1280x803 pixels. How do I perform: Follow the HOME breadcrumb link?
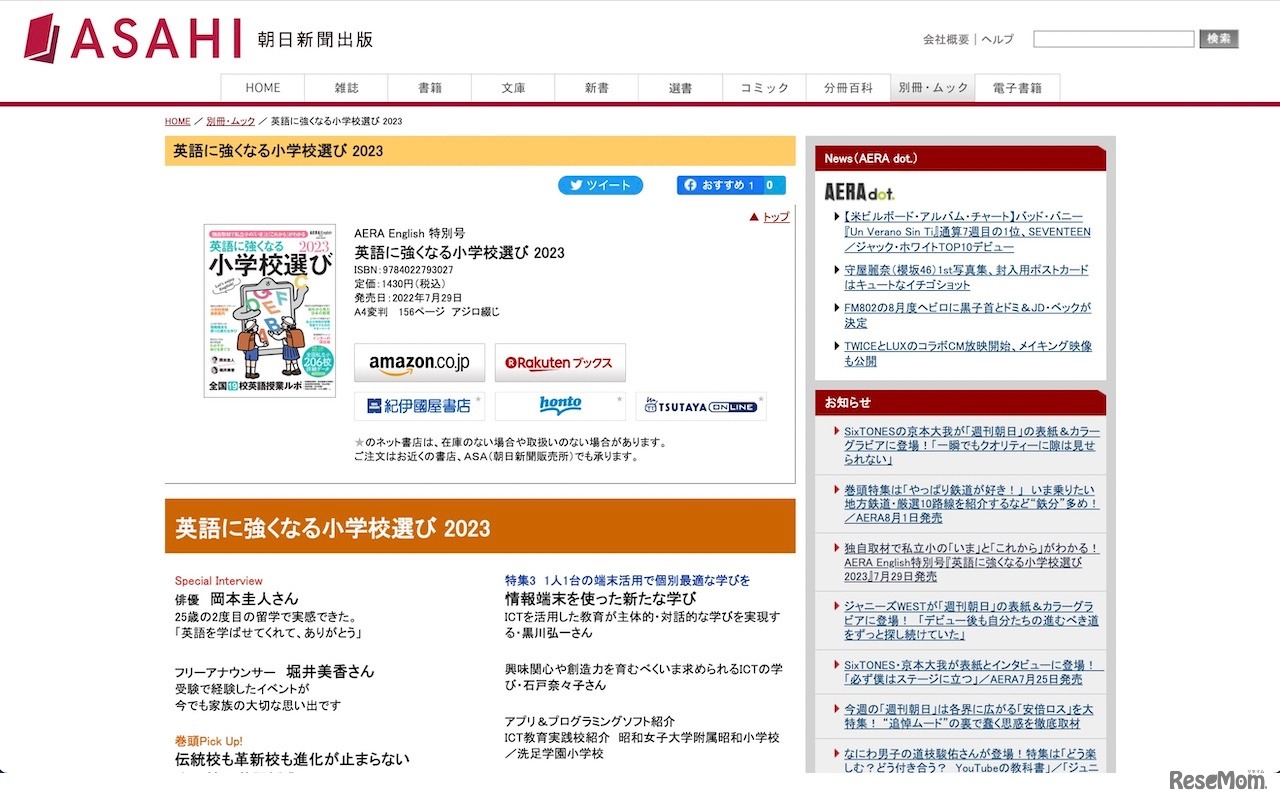tap(178, 121)
